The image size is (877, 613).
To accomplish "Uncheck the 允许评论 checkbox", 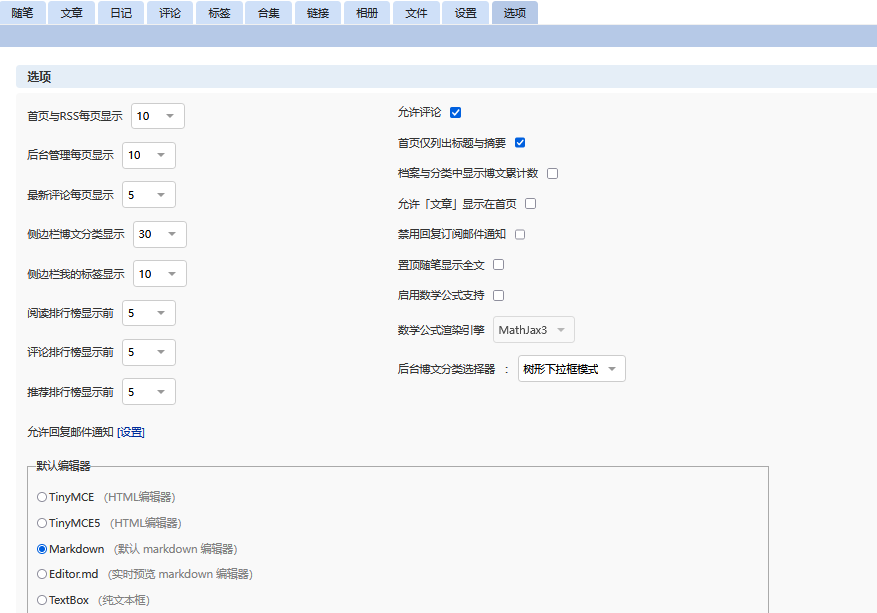I will pos(456,112).
